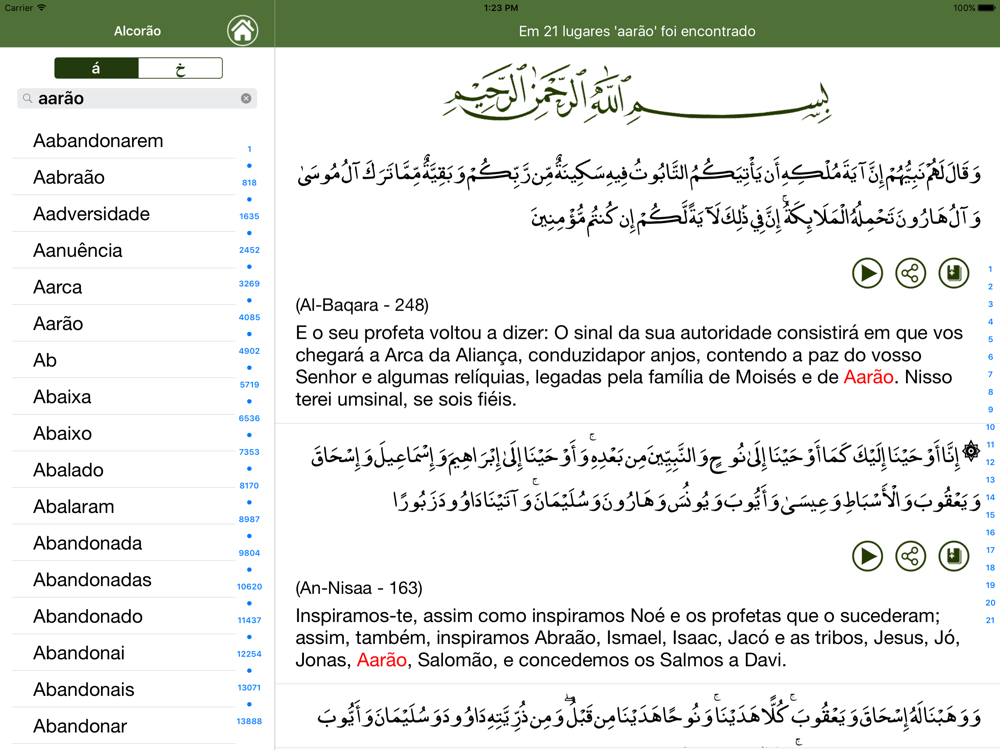Viewport: 1000px width, 750px height.
Task: Choose 'Abandonada' in the word list
Action: (87, 544)
